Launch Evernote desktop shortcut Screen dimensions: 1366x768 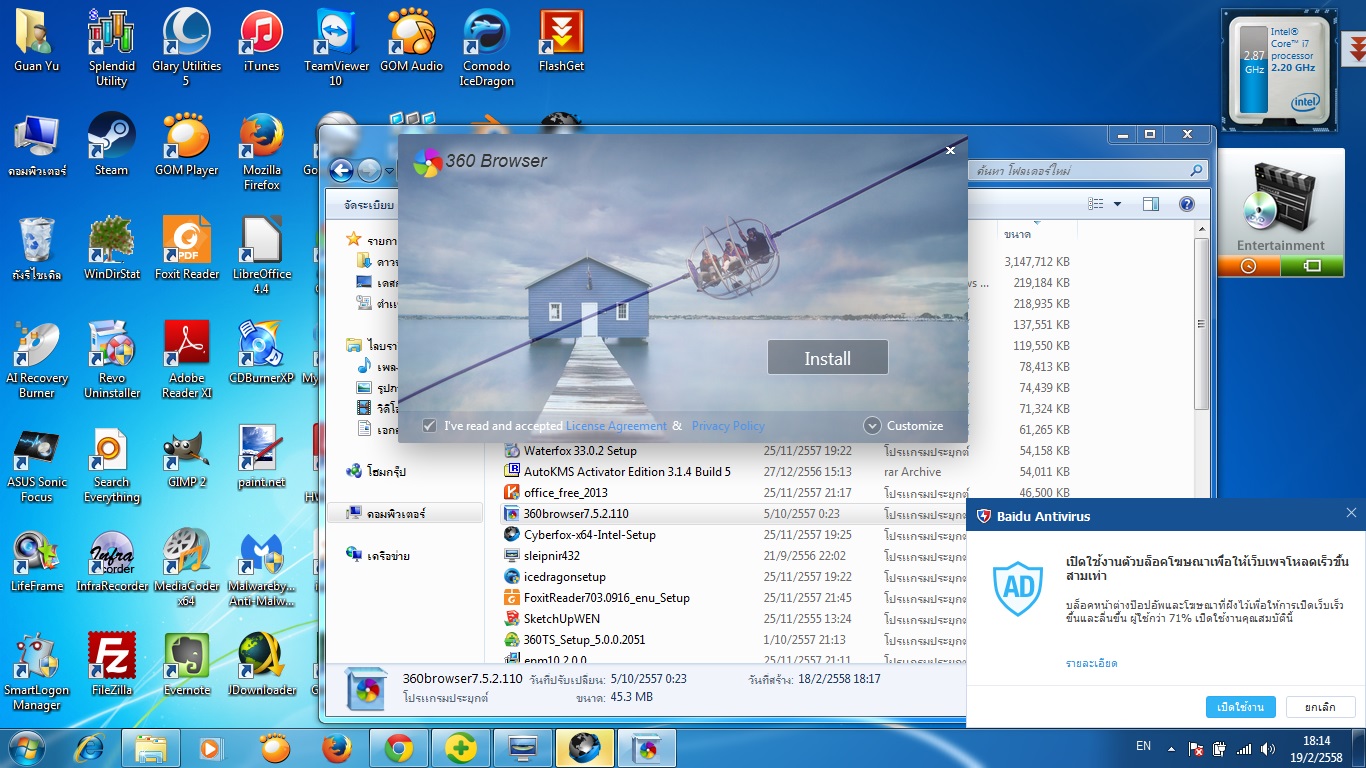(186, 665)
